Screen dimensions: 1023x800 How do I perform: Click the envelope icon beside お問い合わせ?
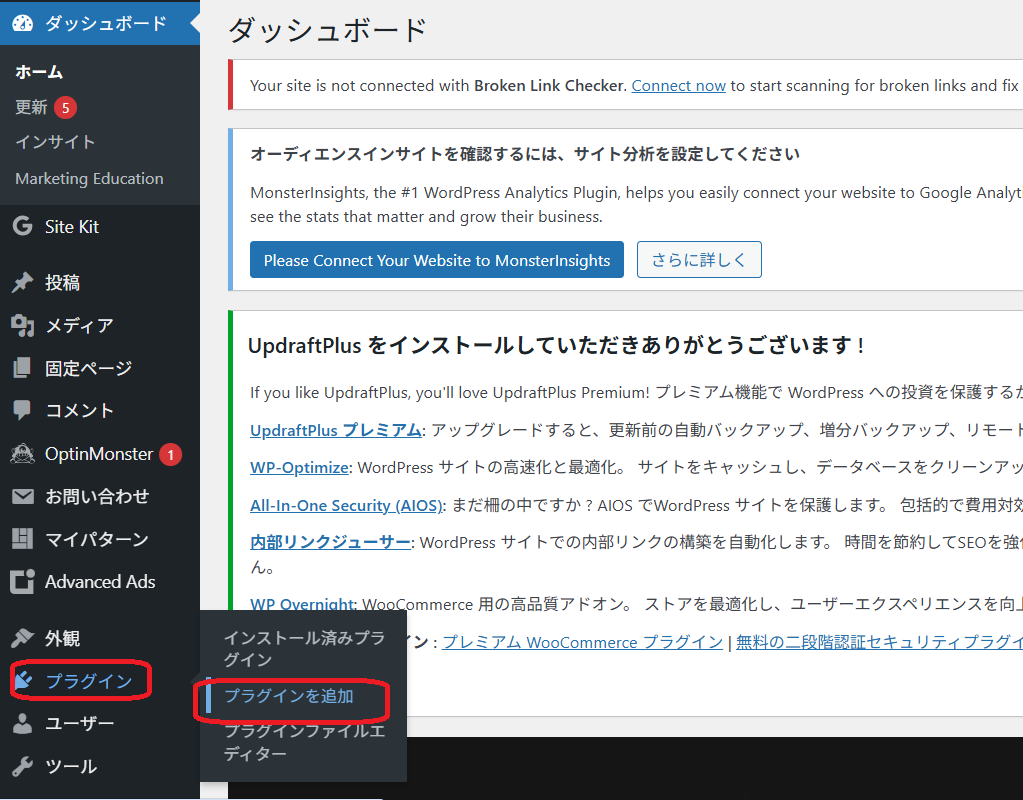coord(22,497)
